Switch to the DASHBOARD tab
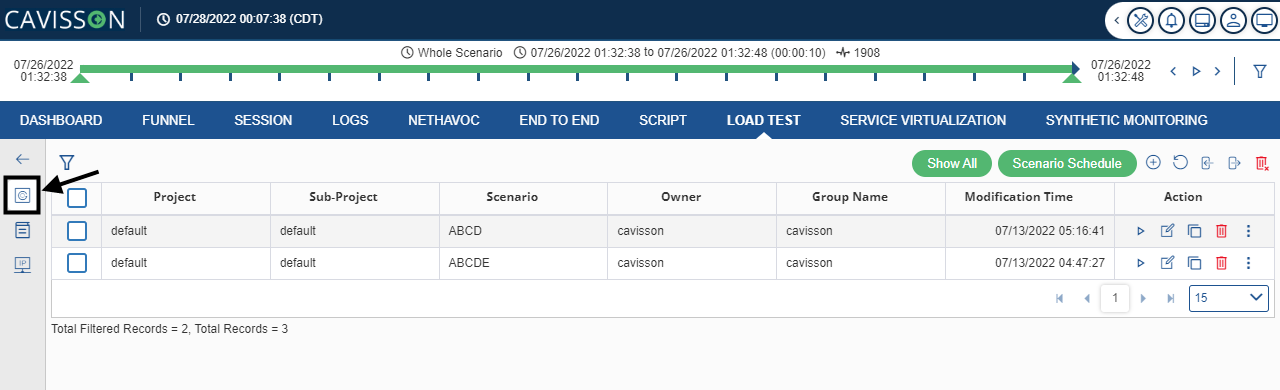Viewport: 1280px width, 390px height. pyautogui.click(x=61, y=120)
